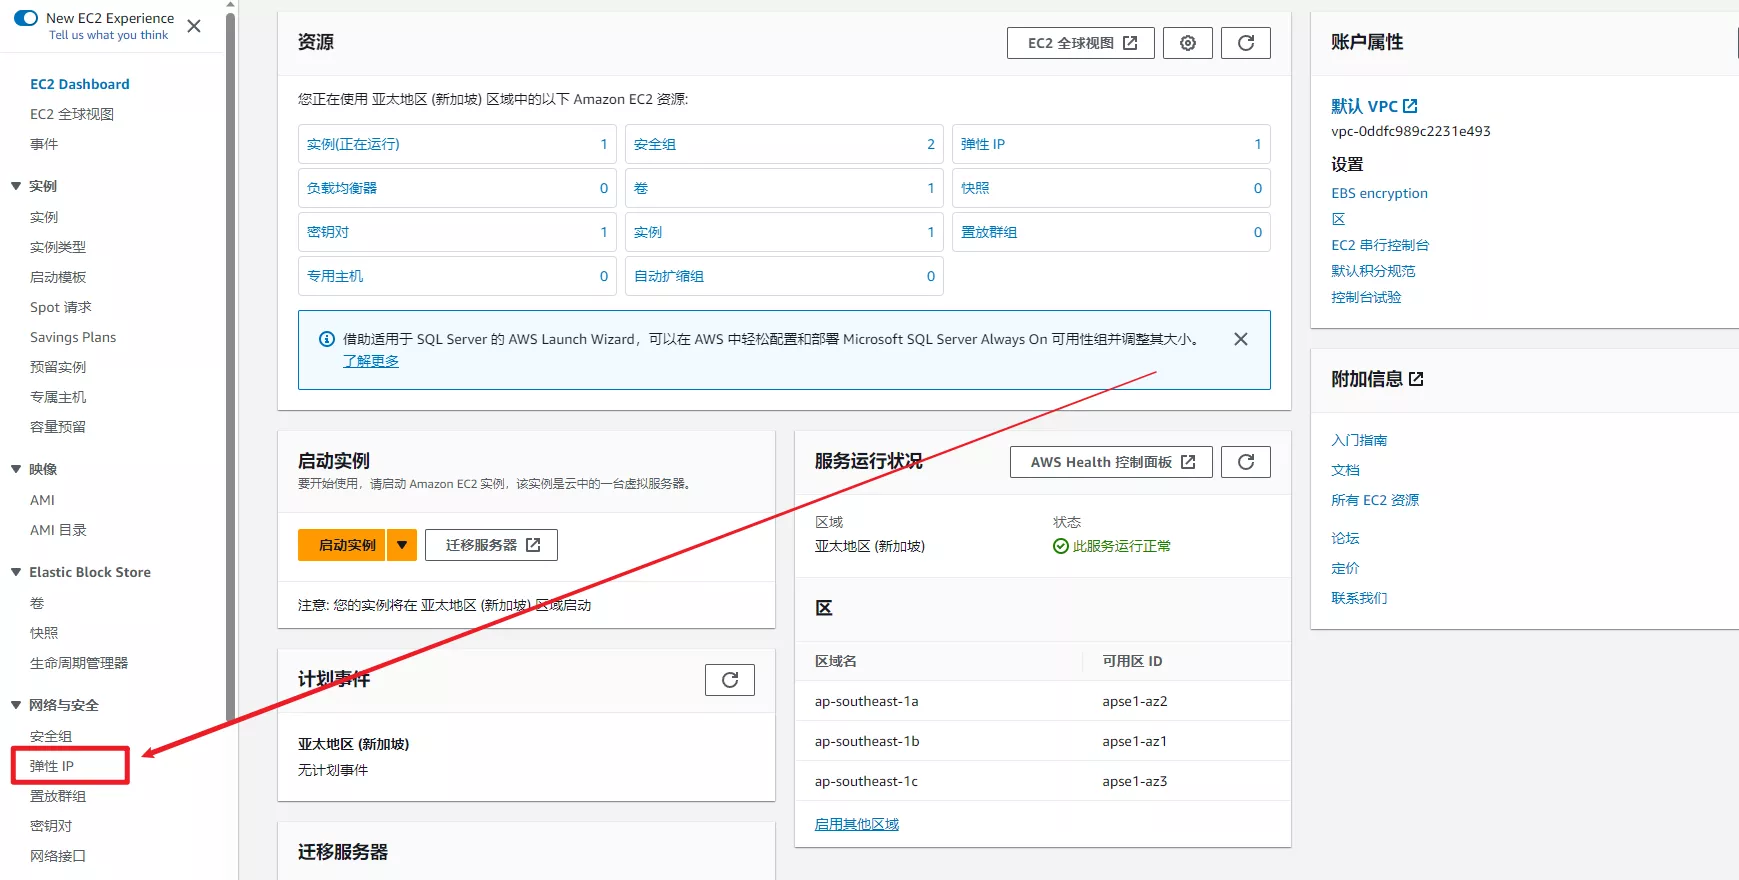Open 控制台试验 link

coord(1366,297)
